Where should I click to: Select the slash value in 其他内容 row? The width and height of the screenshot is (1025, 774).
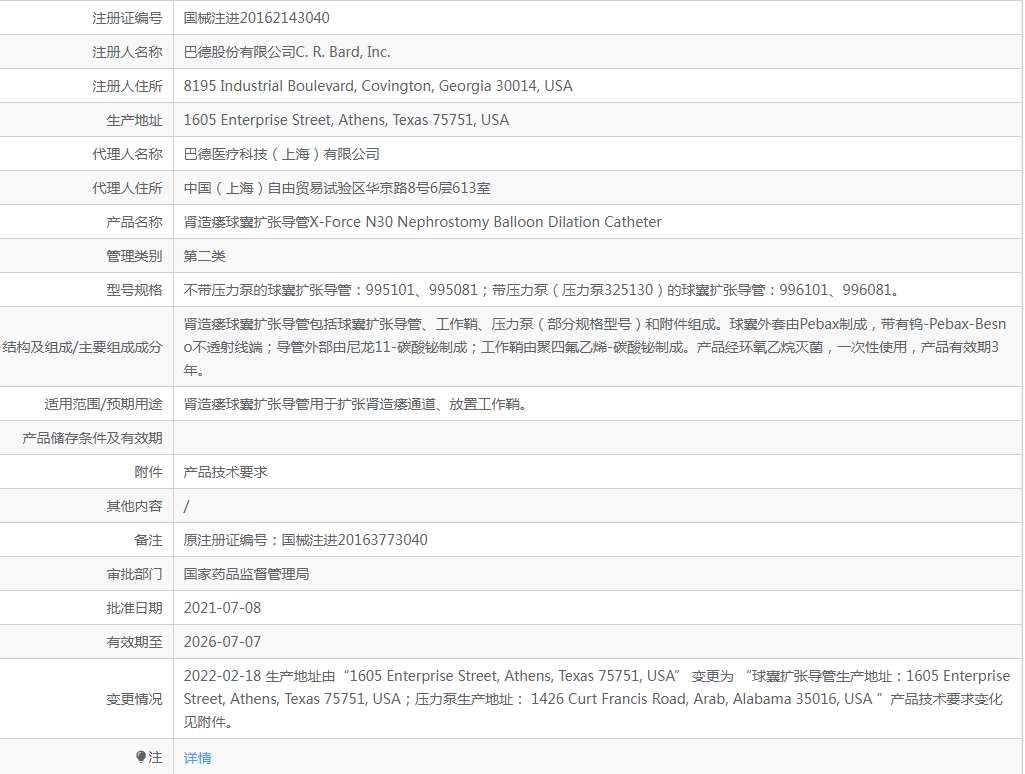pyautogui.click(x=186, y=506)
